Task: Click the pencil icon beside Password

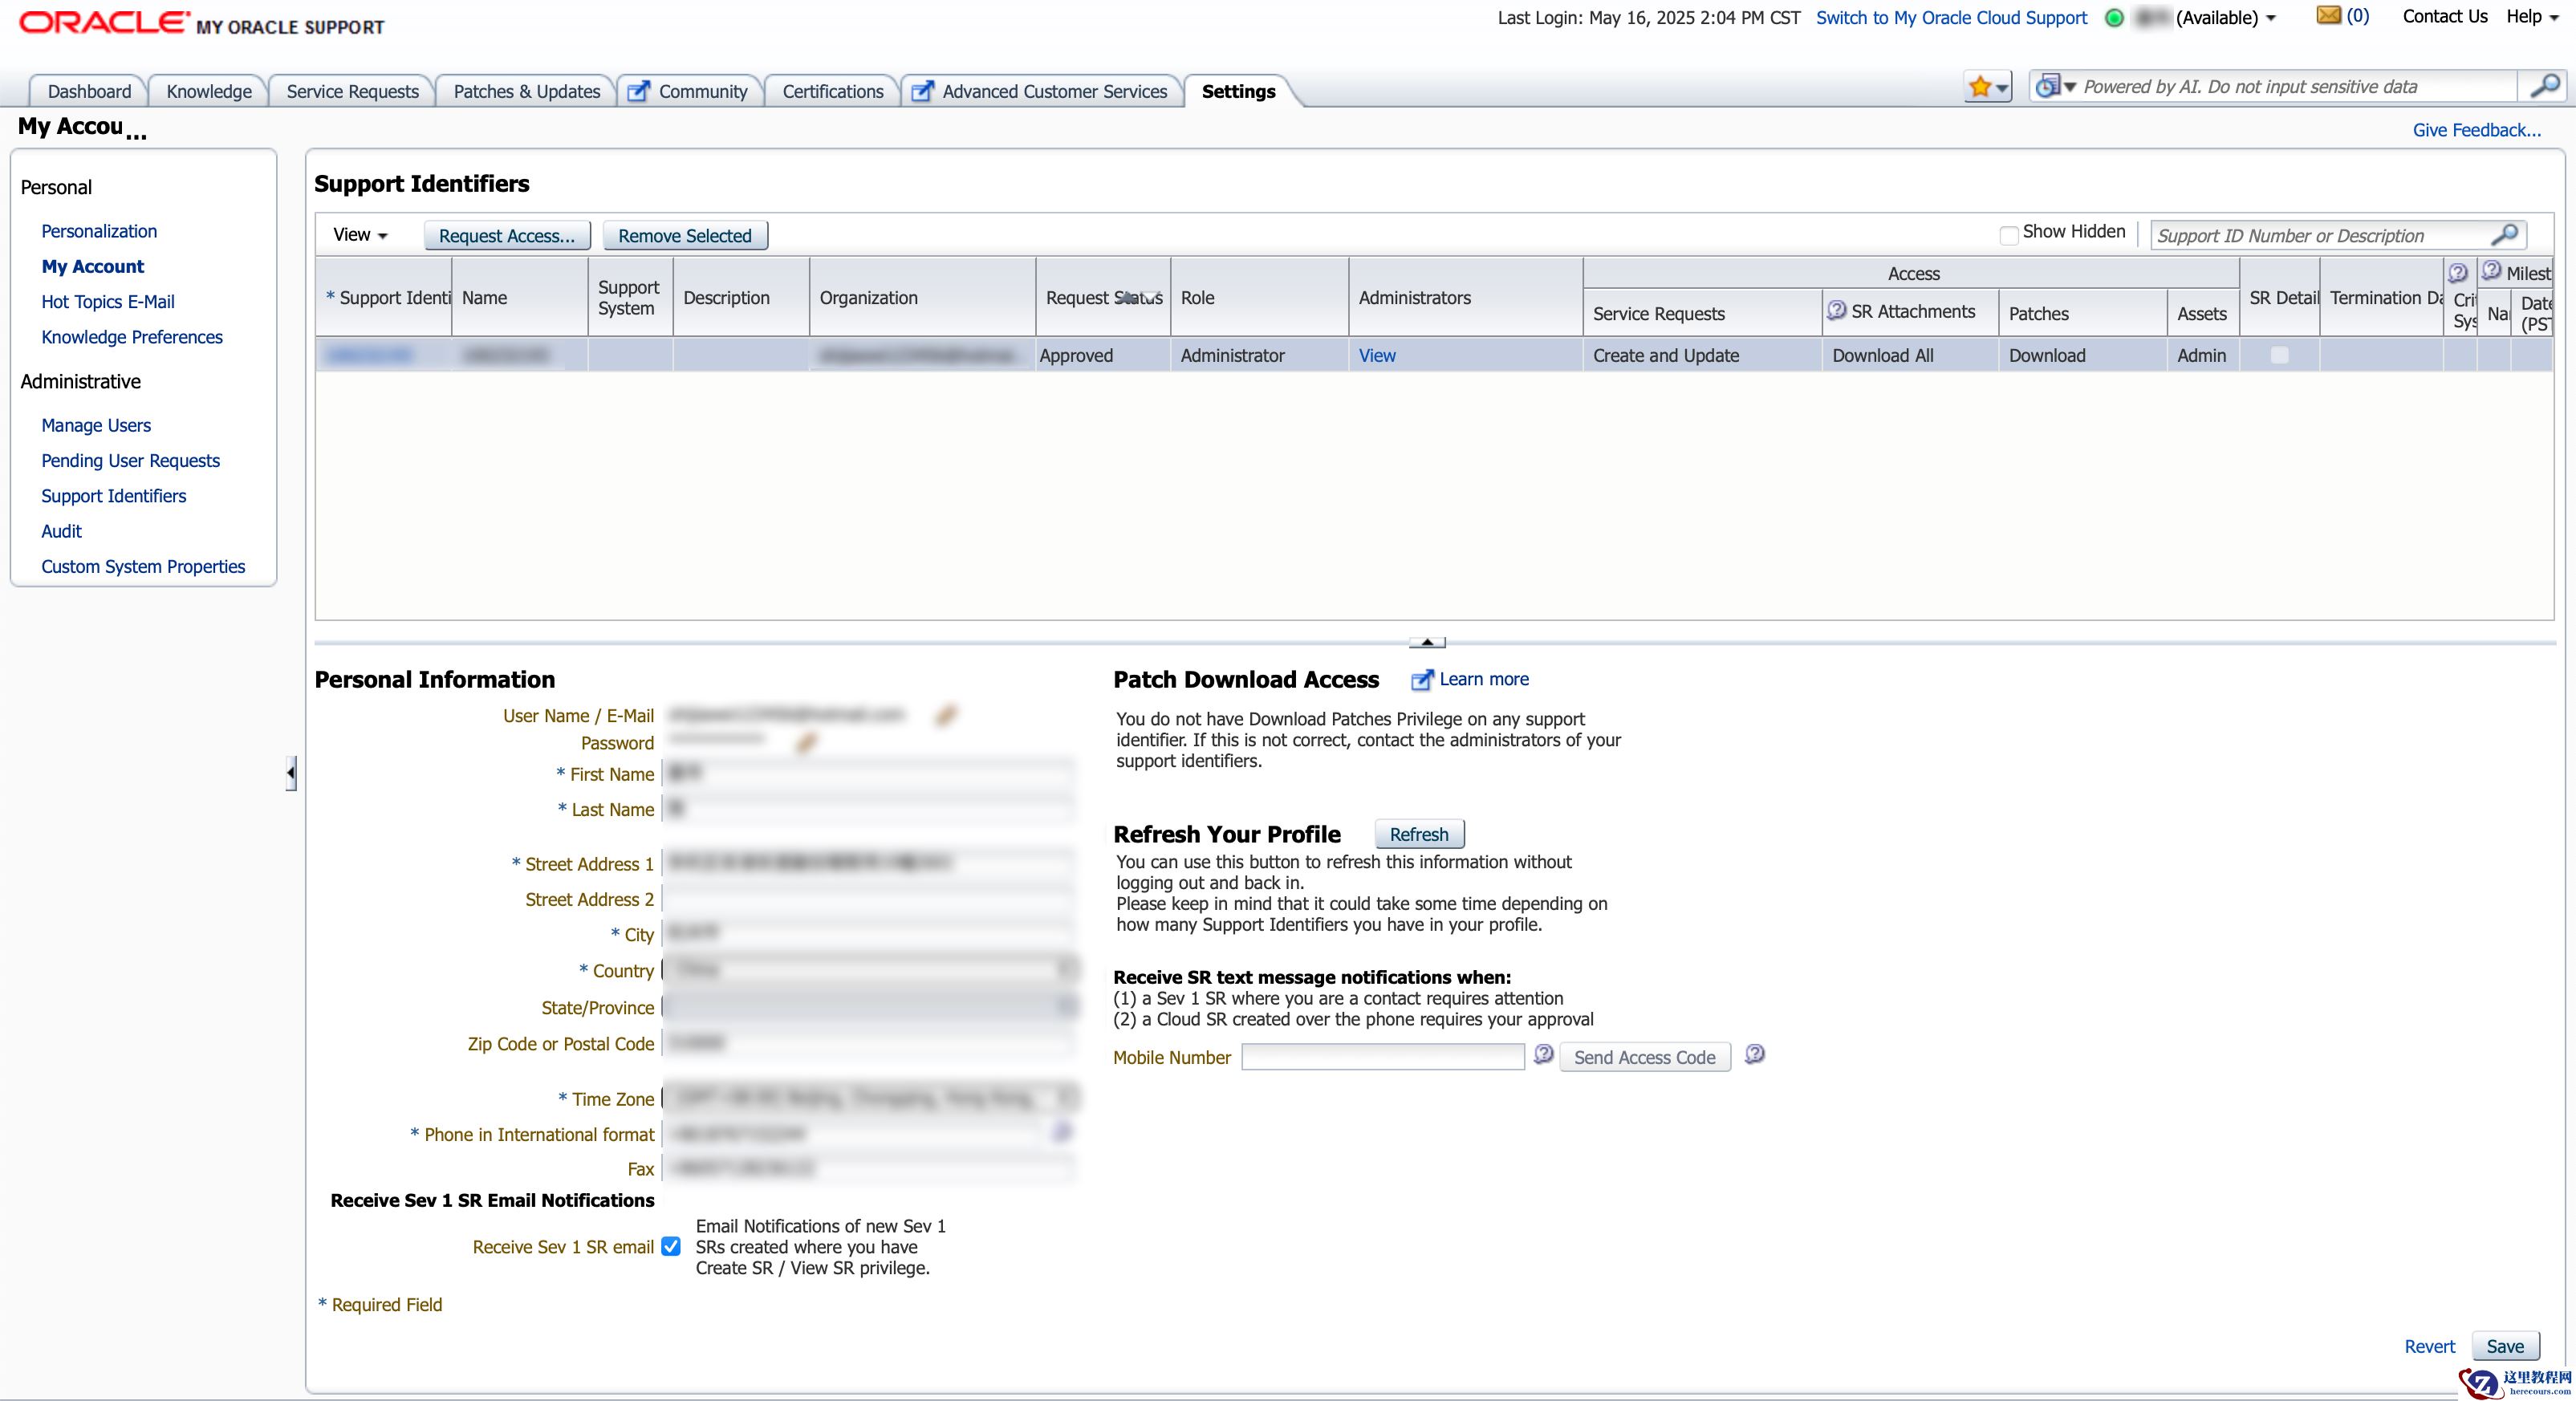Action: coord(807,742)
